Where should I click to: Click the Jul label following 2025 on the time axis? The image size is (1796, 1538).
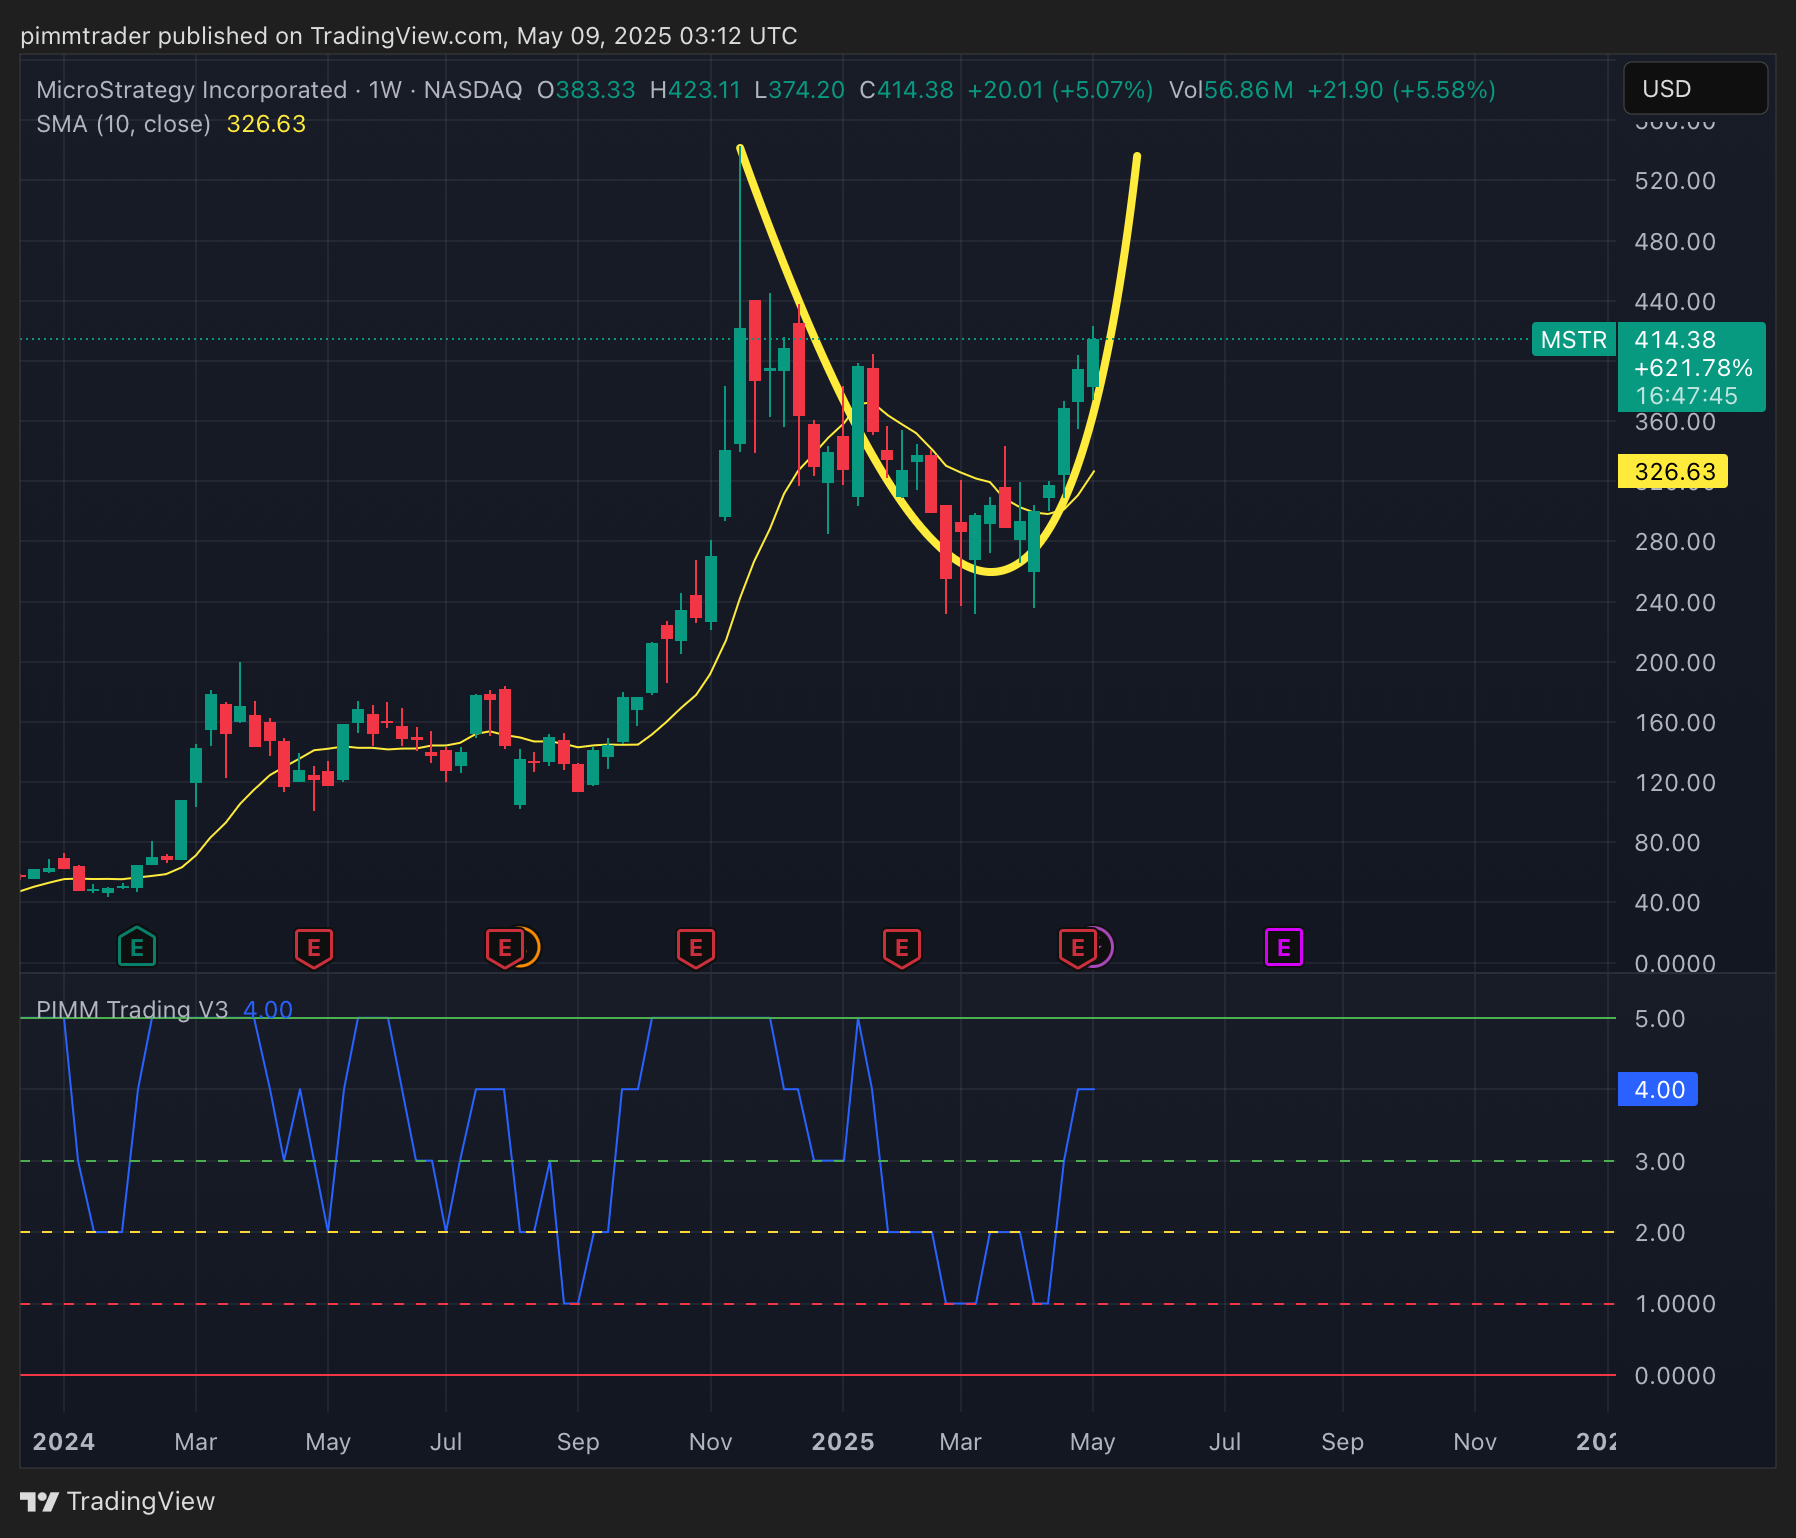tap(1225, 1442)
